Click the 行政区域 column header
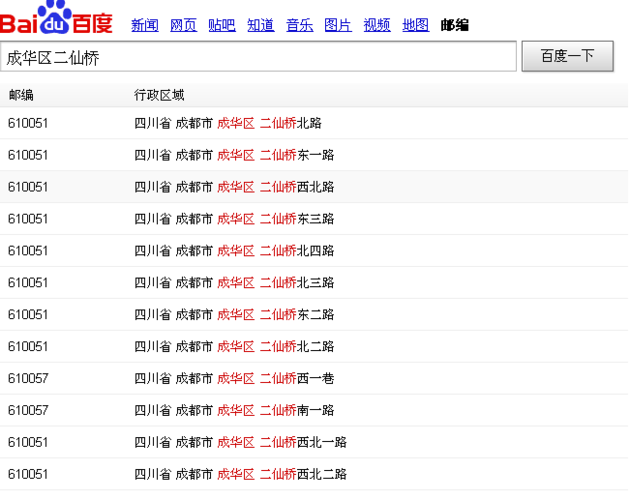The height and width of the screenshot is (500, 630). 159,95
